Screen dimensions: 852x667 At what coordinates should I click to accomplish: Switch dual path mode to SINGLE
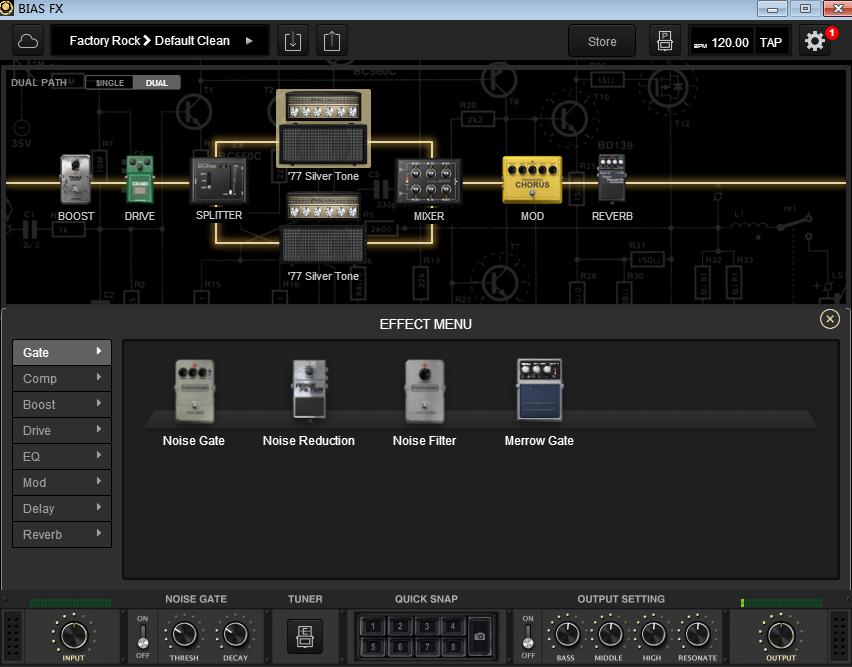pos(110,82)
